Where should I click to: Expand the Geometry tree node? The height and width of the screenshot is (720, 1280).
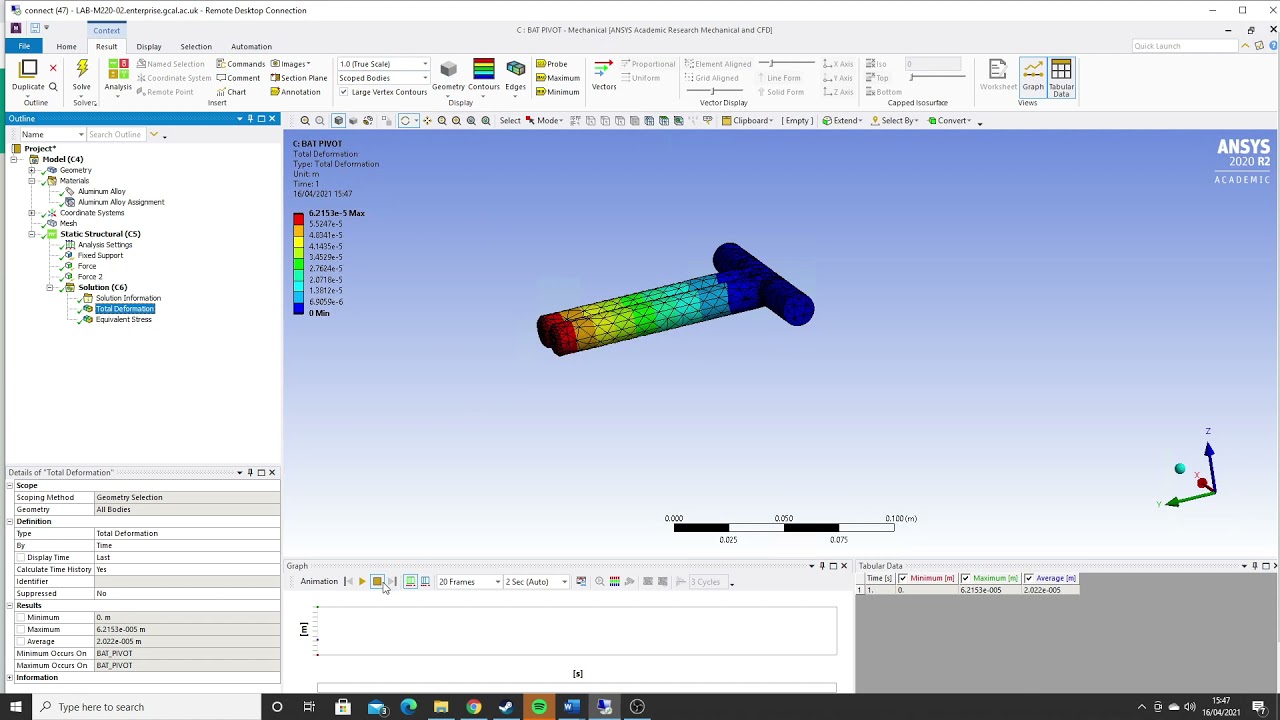(x=32, y=170)
